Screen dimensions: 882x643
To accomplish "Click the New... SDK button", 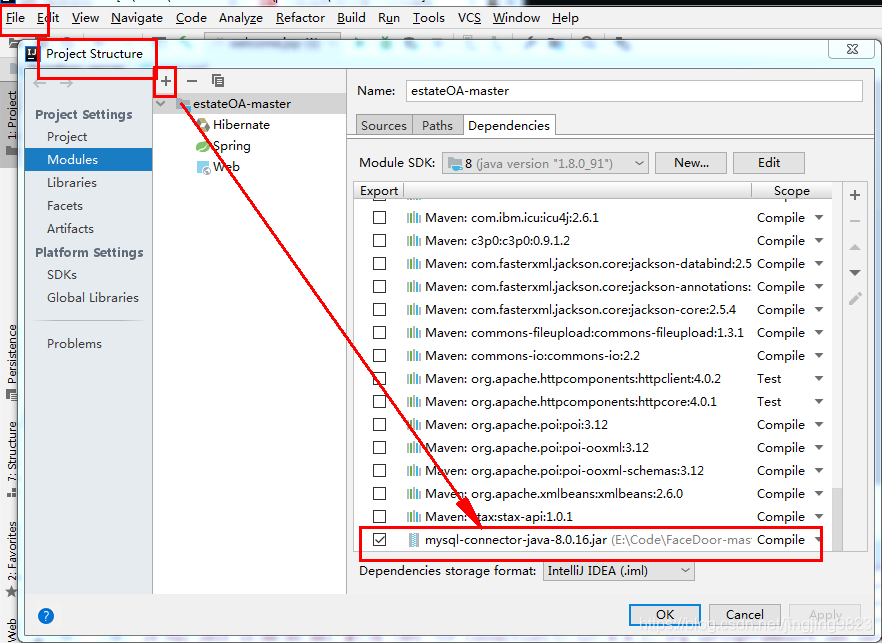I will point(691,163).
